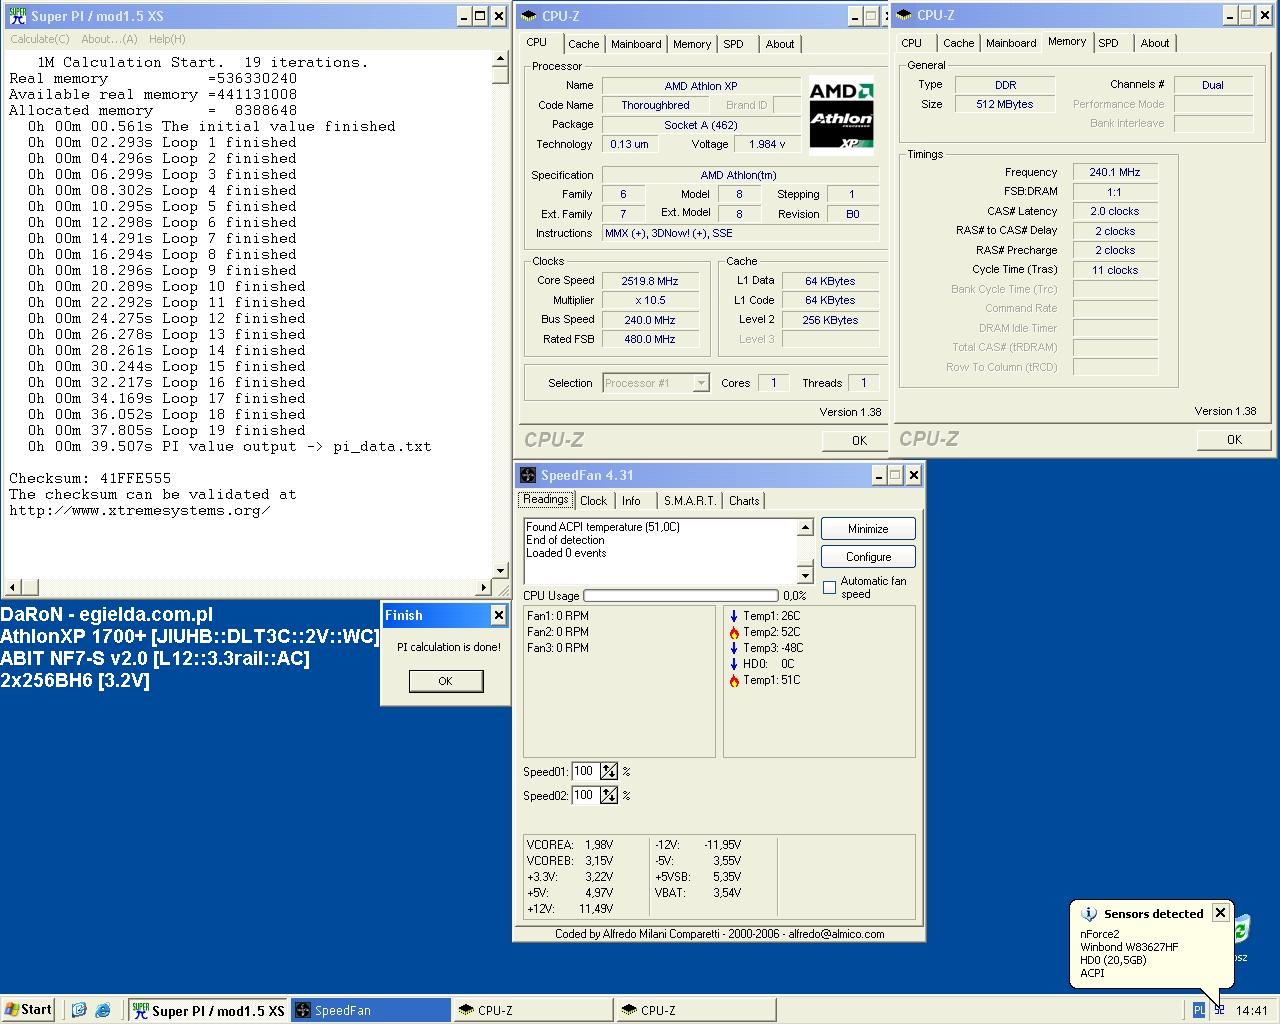The height and width of the screenshot is (1024, 1280).
Task: Click the Frequency 240.1 MHz value
Action: [x=1115, y=172]
